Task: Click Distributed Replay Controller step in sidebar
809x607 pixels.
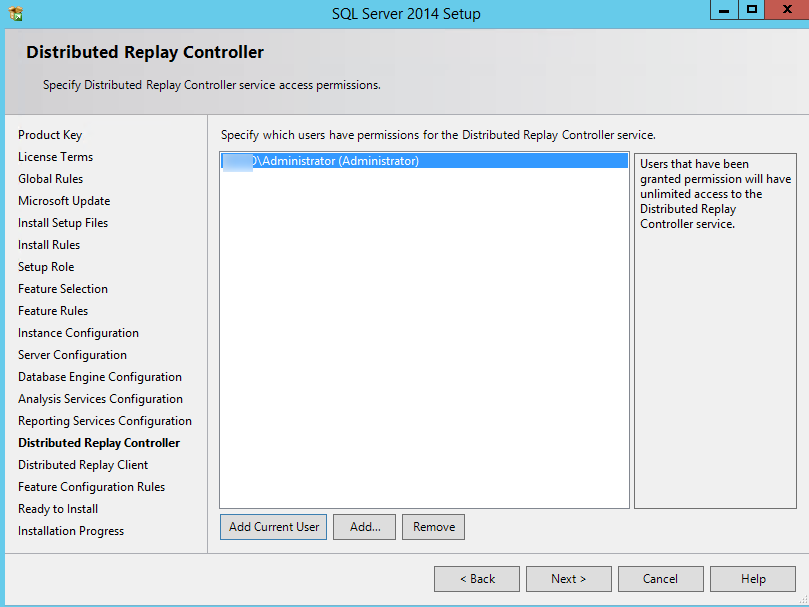Action: pos(99,443)
